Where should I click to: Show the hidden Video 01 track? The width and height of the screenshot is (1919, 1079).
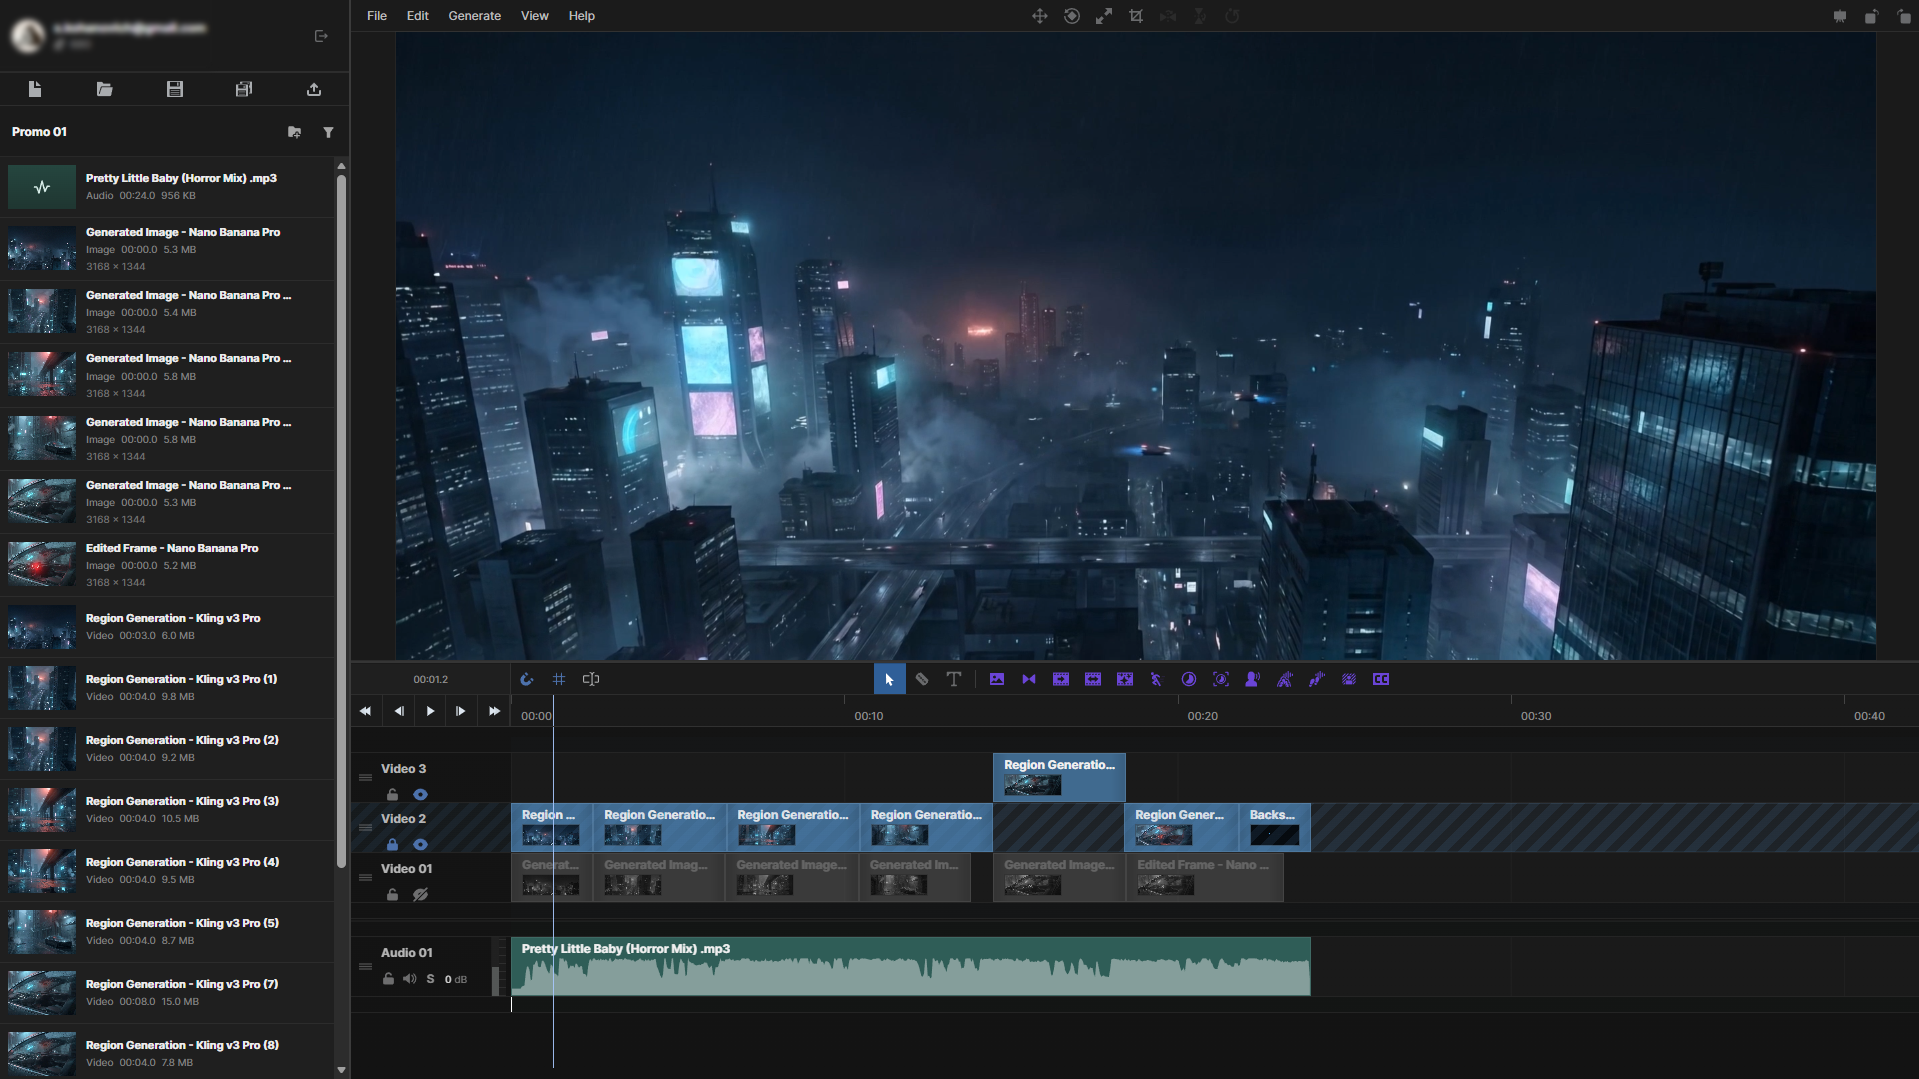pyautogui.click(x=421, y=895)
